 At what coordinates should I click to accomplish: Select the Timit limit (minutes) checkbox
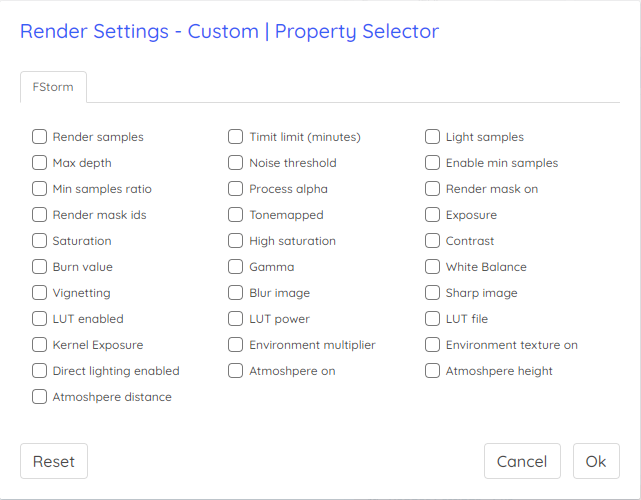pyautogui.click(x=235, y=137)
